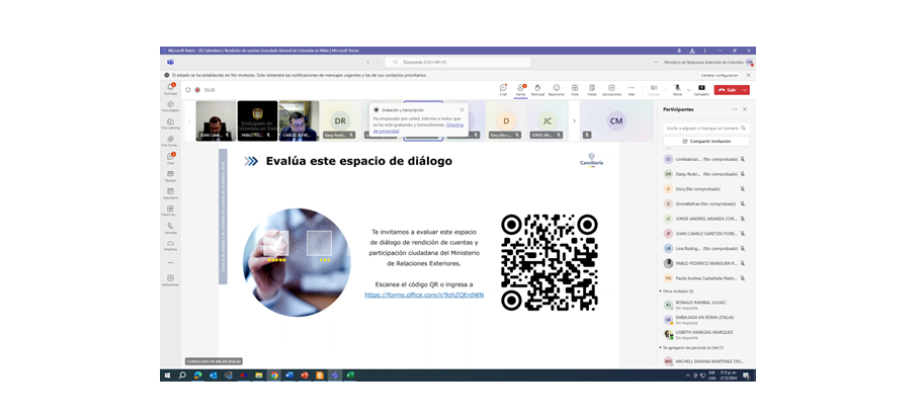Go back with the navigation arrow near search
The width and height of the screenshot is (920, 420).
tap(368, 62)
